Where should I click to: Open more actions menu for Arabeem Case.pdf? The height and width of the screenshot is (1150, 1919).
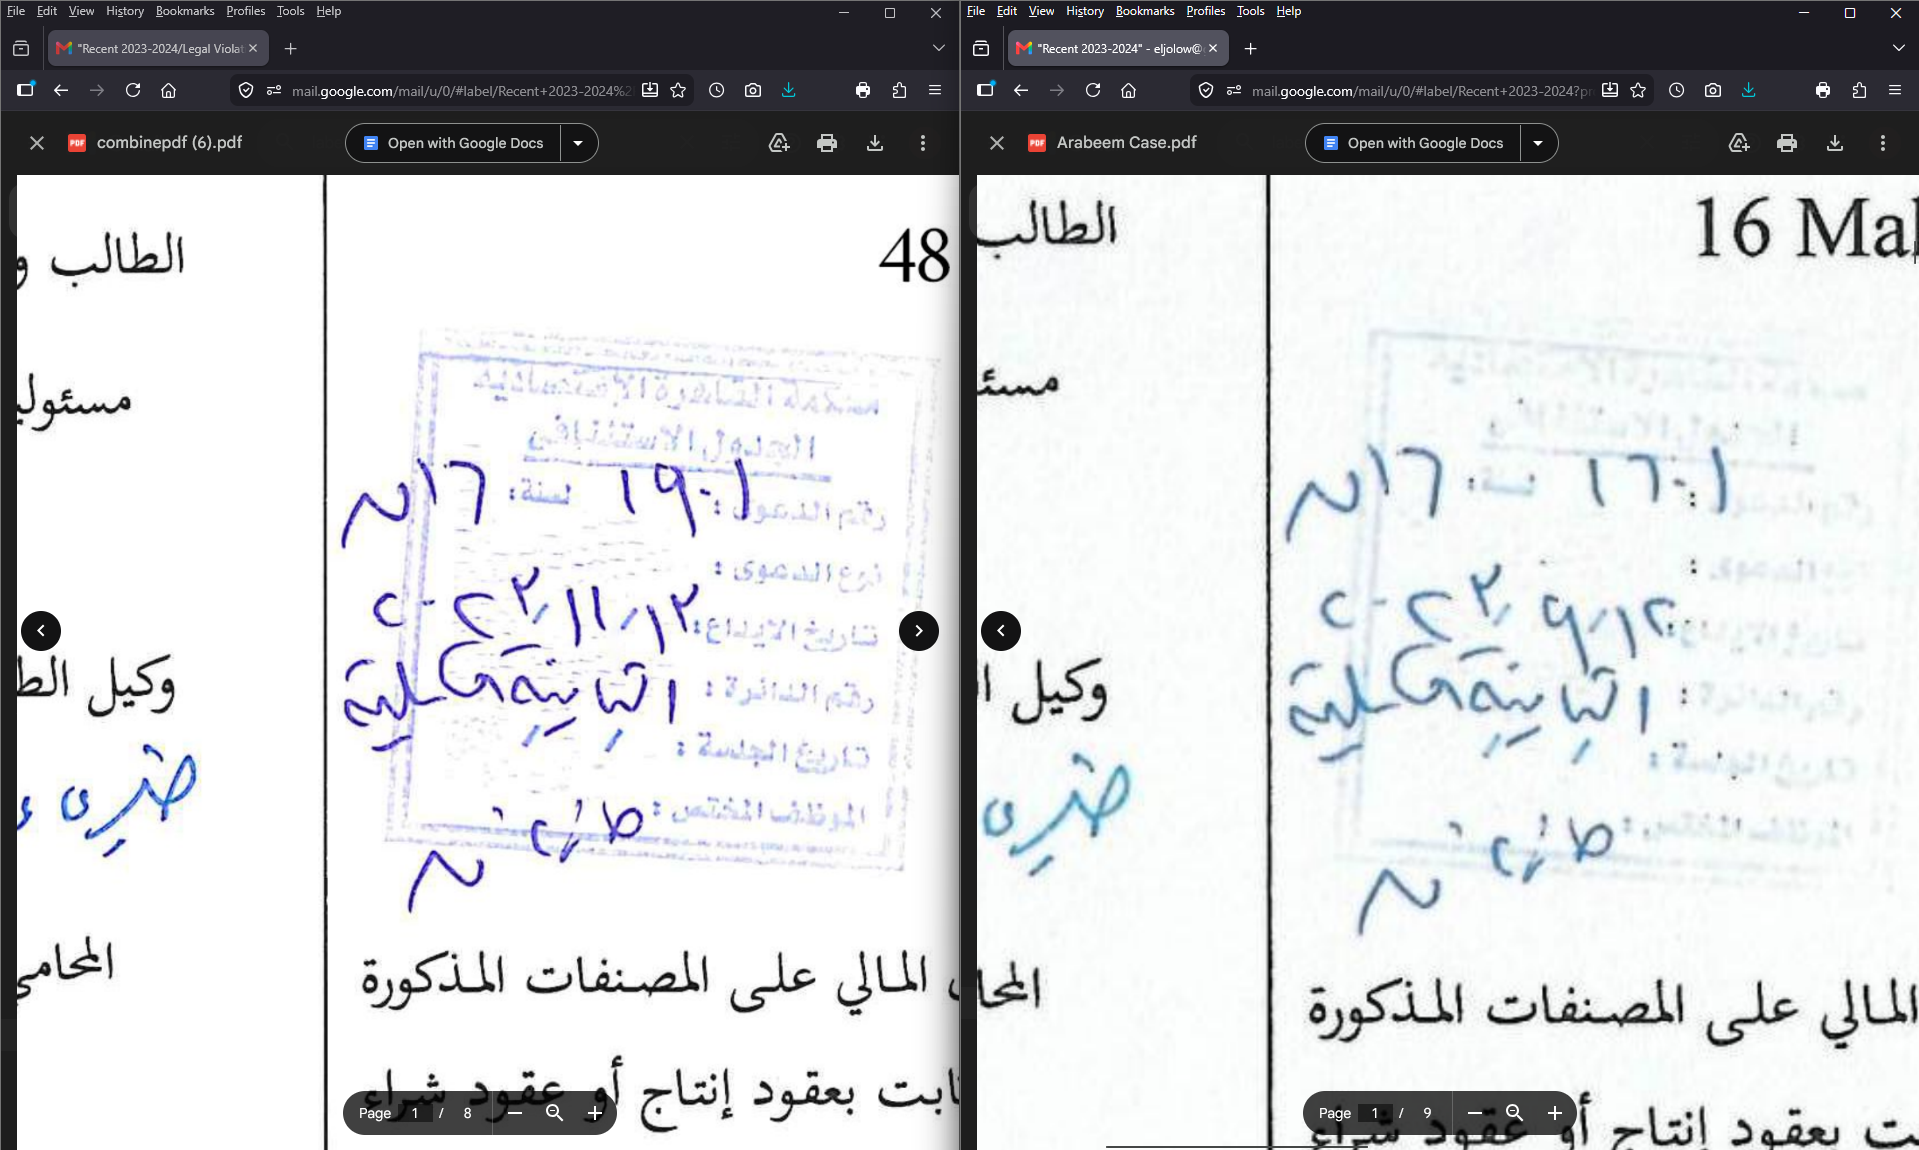click(1883, 143)
